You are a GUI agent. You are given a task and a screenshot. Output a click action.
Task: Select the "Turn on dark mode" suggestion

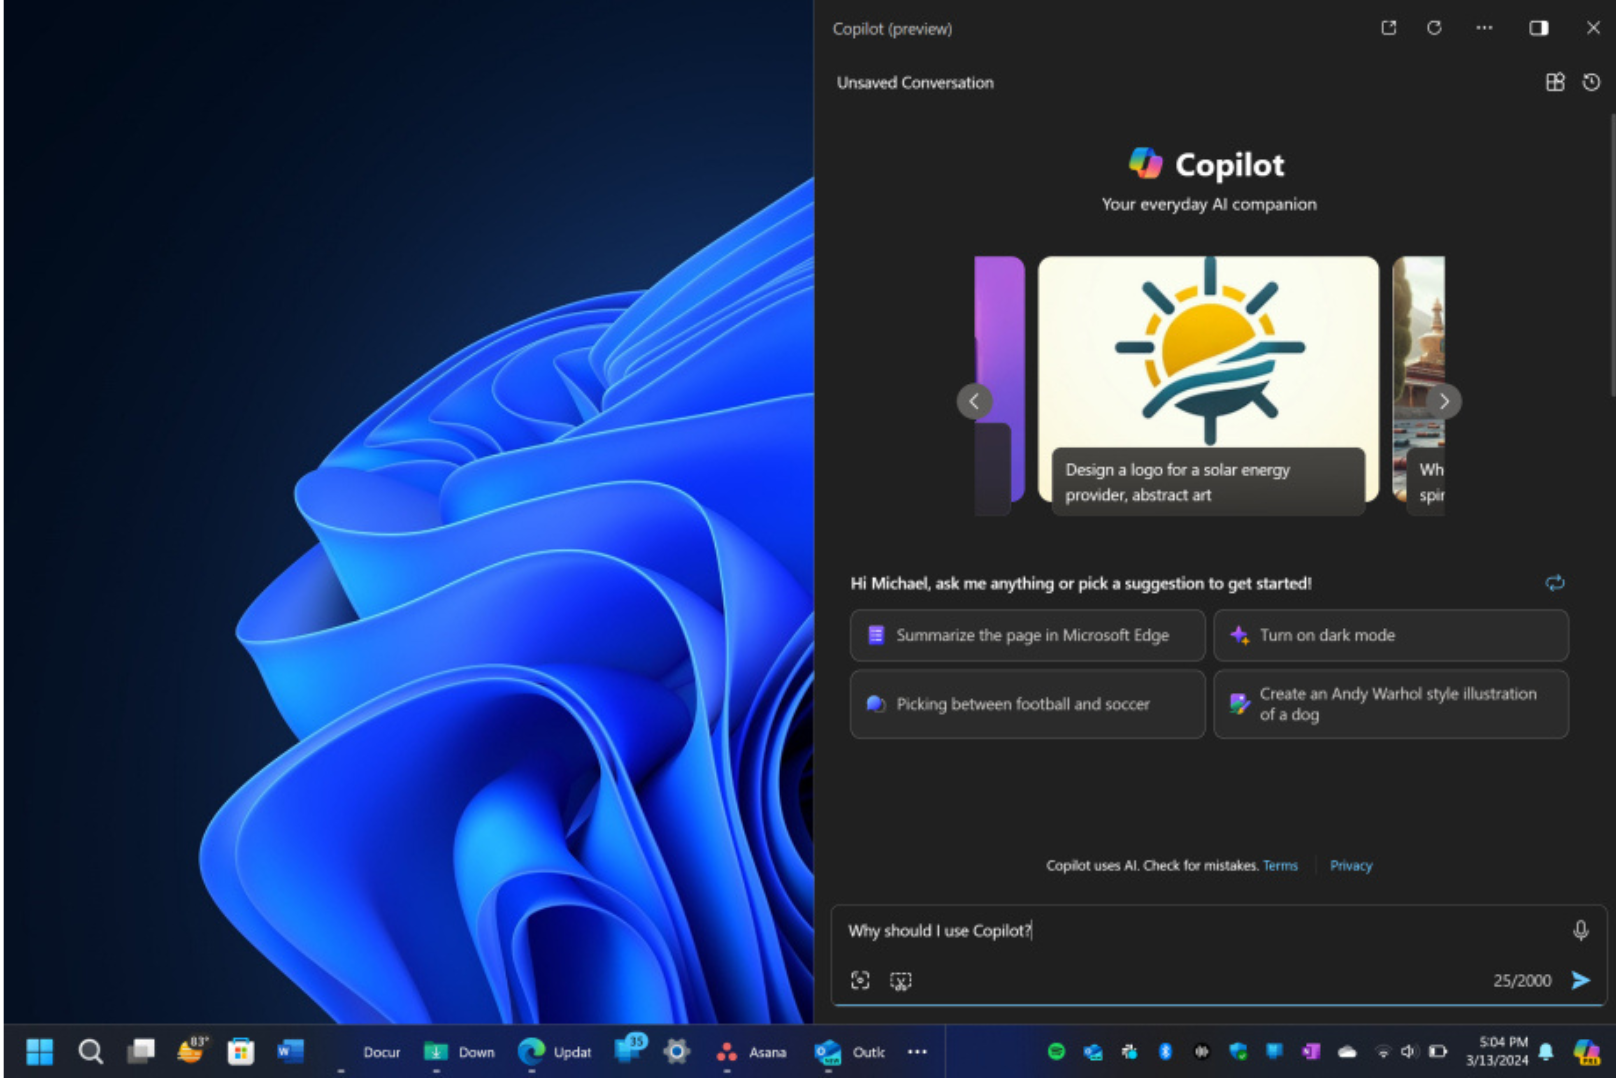coord(1390,635)
